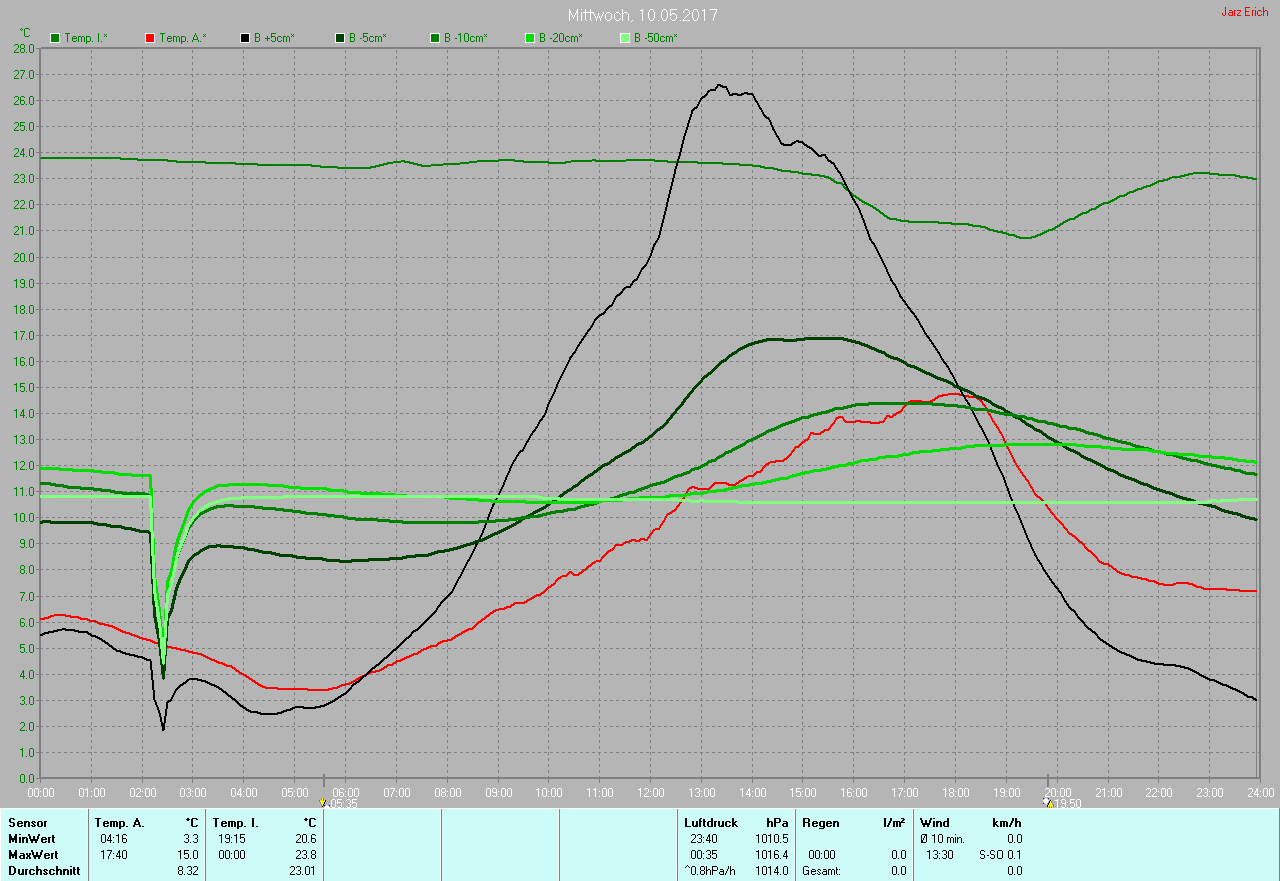Click the 'Temp. A.*' legend label
The image size is (1280, 881).
point(182,38)
